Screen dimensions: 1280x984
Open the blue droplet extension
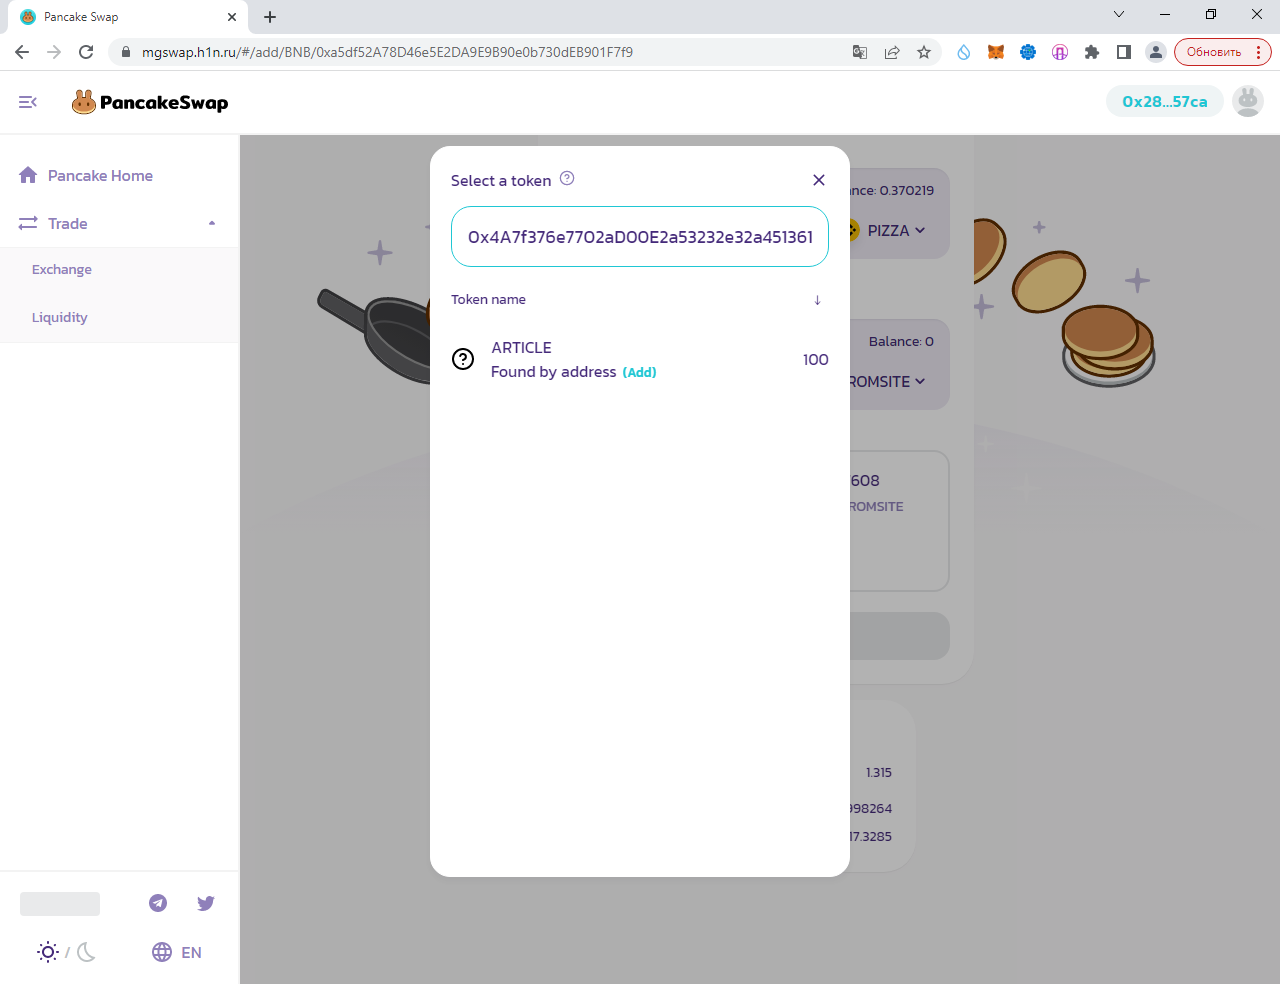964,52
